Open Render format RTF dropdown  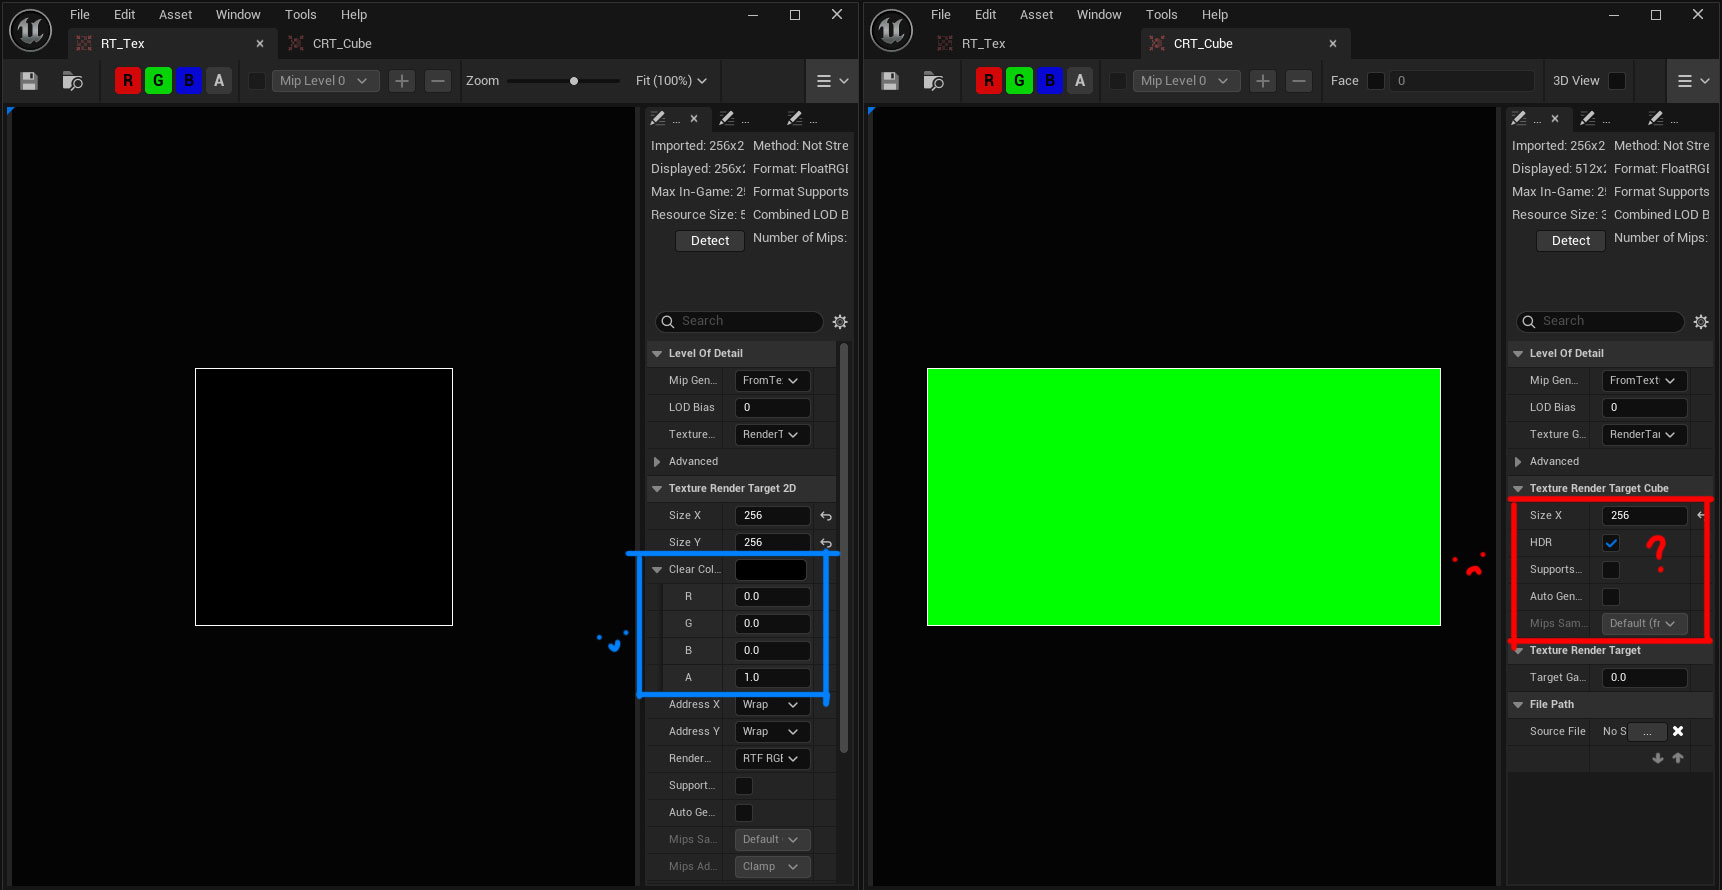click(x=772, y=759)
